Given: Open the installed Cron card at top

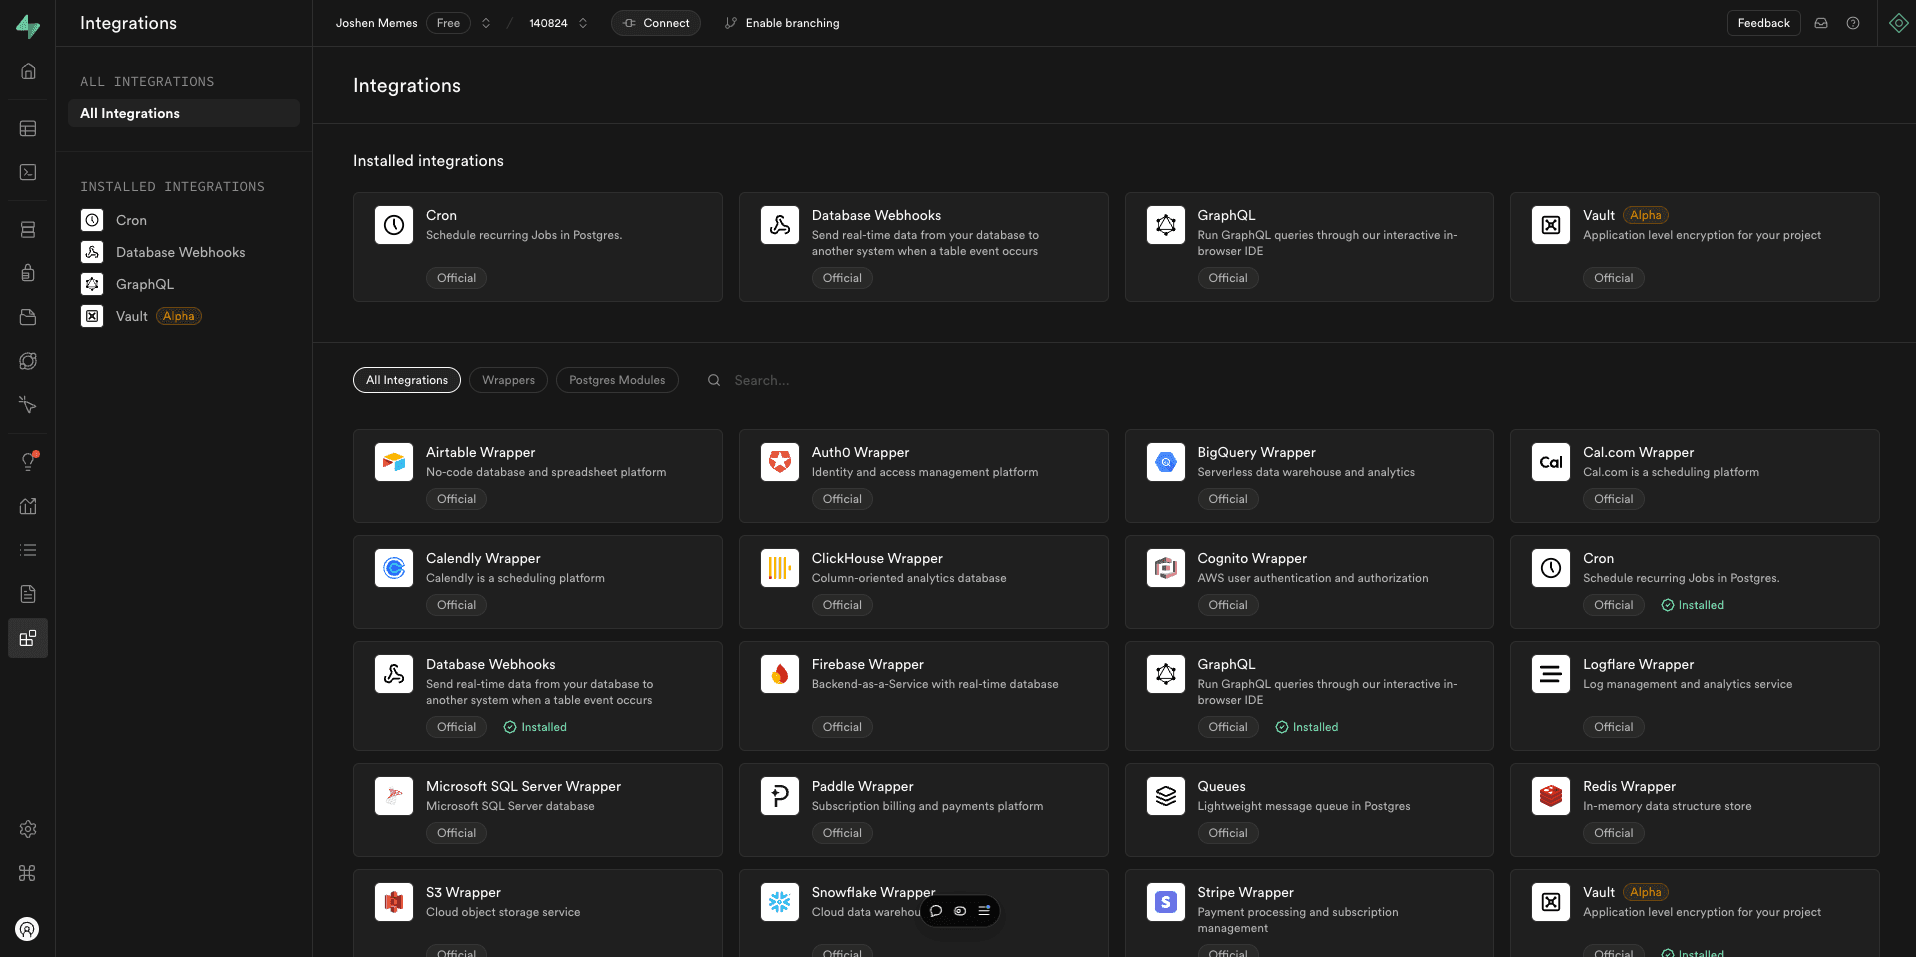Looking at the screenshot, I should [538, 247].
